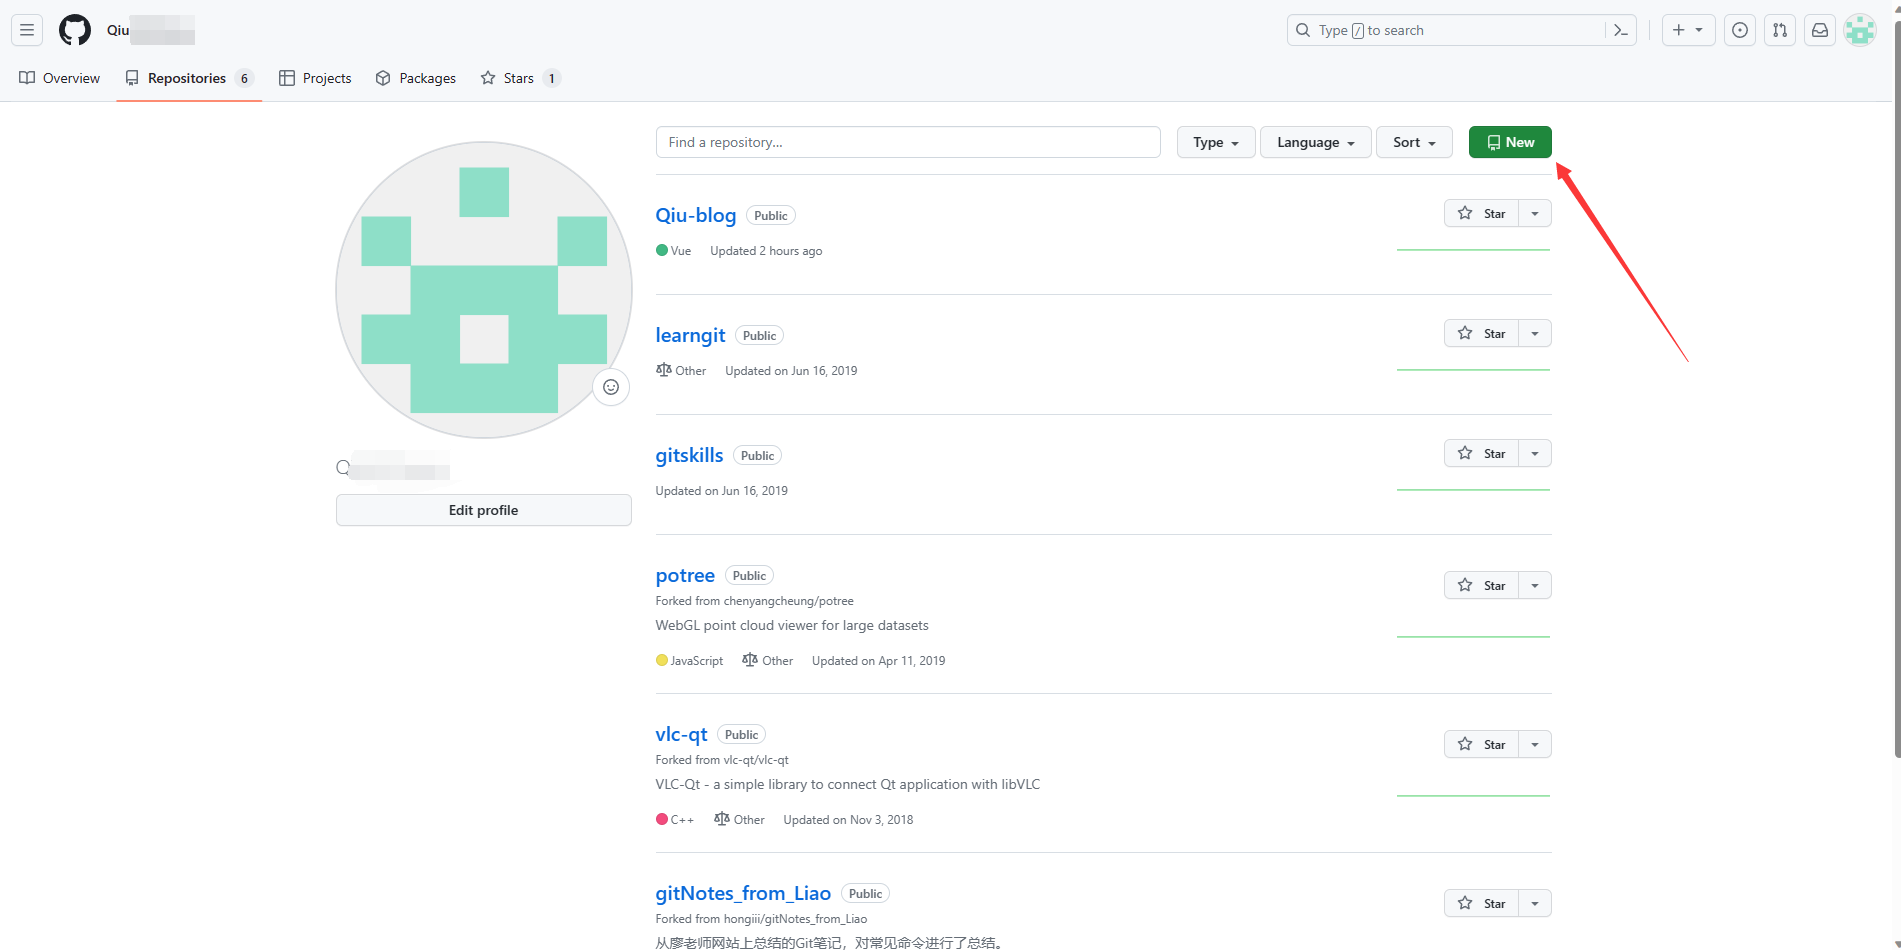The width and height of the screenshot is (1901, 950).
Task: Click the Qiu username in the header
Action: [118, 30]
